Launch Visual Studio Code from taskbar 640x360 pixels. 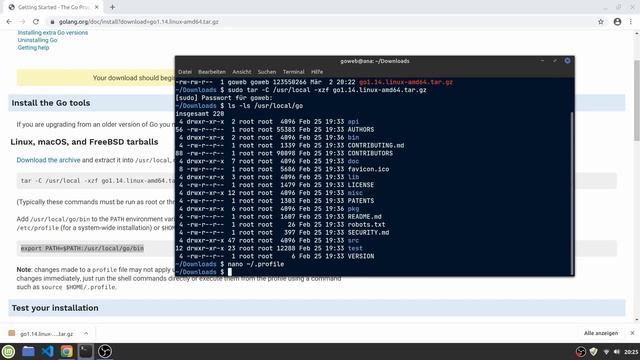(47, 351)
